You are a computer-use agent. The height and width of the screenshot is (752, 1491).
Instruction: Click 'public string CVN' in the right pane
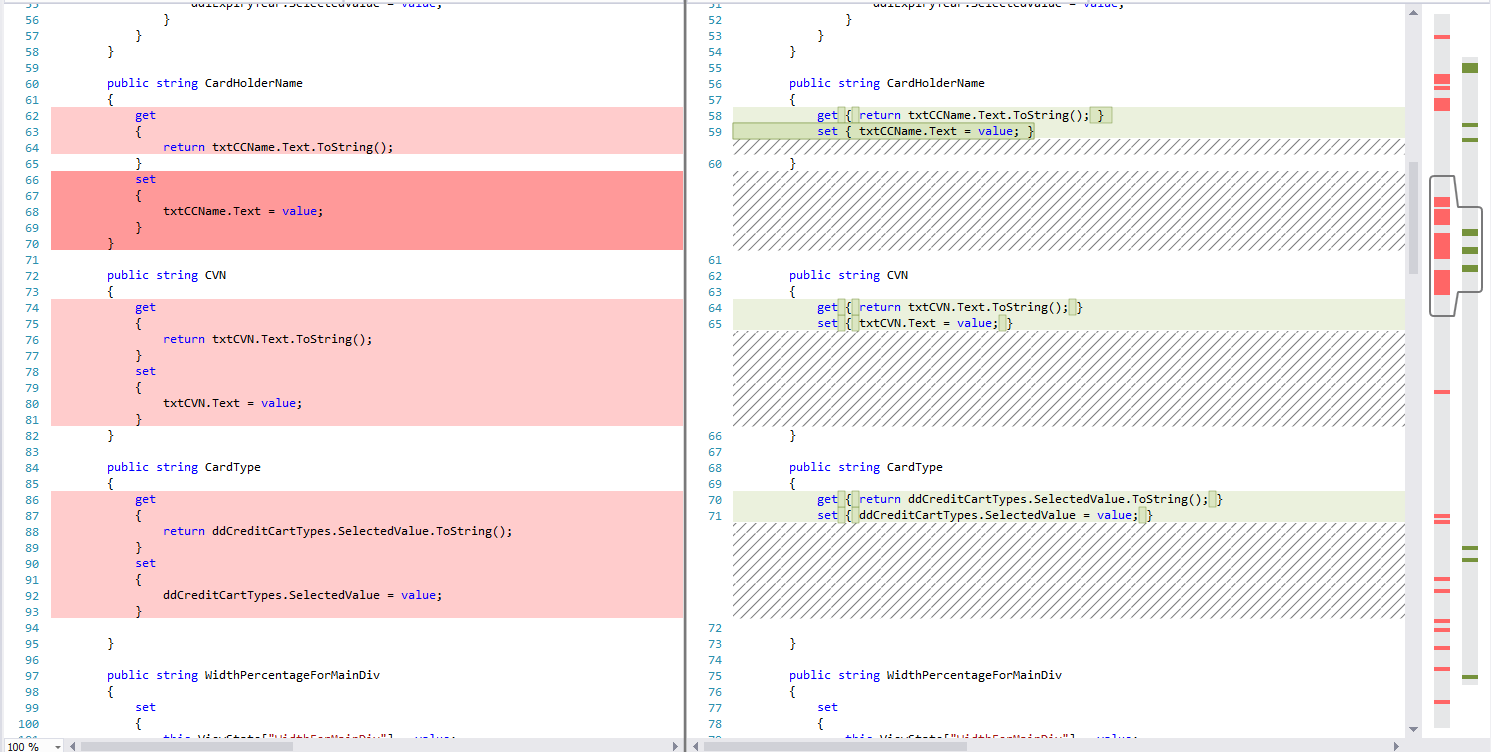pos(849,275)
